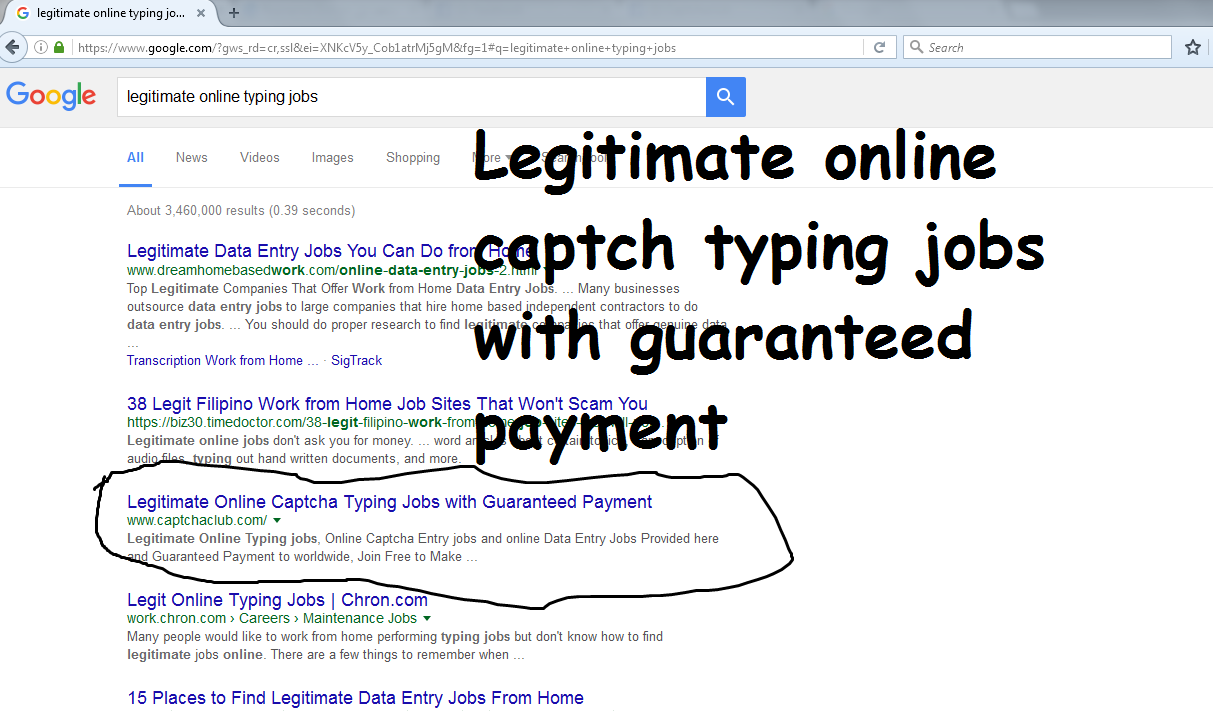Open a new browser tab with plus
This screenshot has width=1213, height=711.
234,13
